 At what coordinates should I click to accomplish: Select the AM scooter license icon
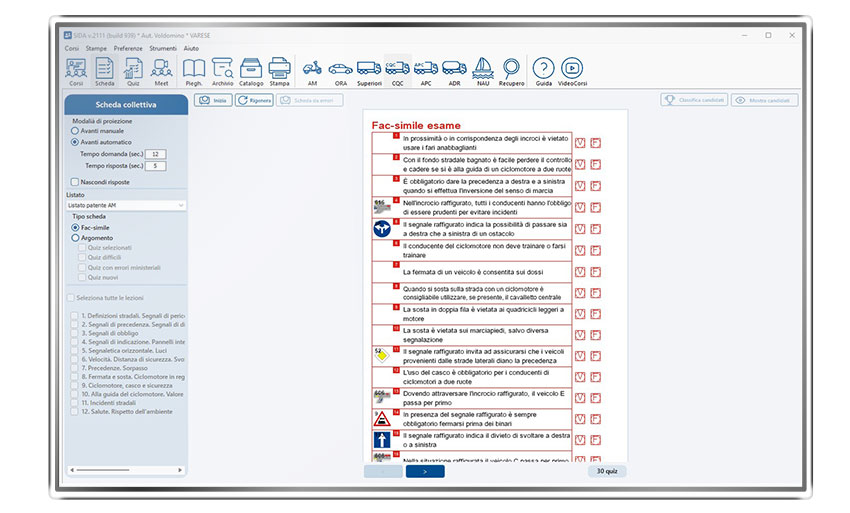[x=312, y=71]
